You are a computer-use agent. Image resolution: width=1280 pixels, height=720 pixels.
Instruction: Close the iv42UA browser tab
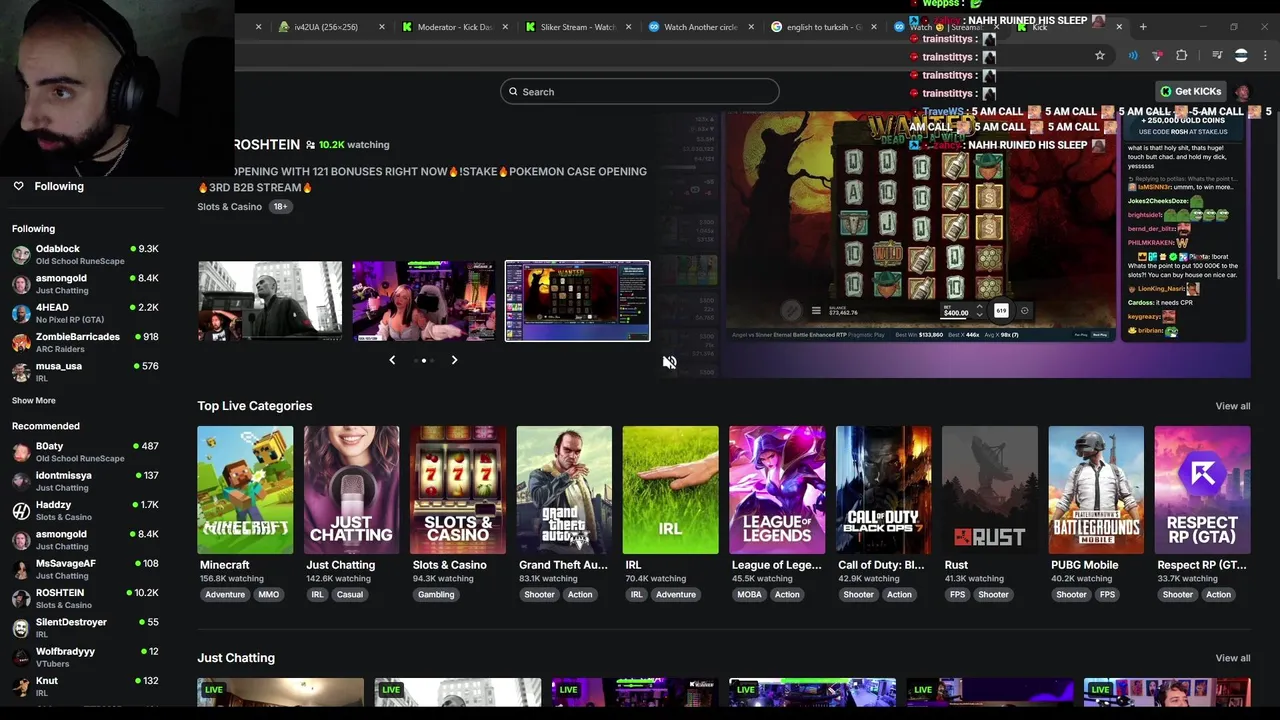[x=381, y=27]
